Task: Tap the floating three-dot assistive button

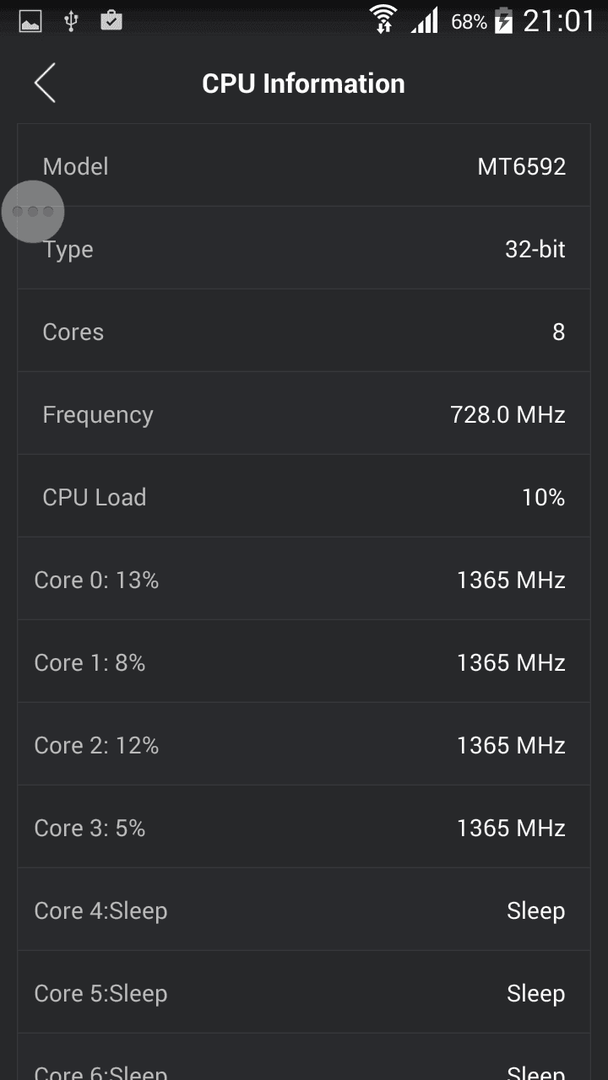Action: pyautogui.click(x=32, y=211)
